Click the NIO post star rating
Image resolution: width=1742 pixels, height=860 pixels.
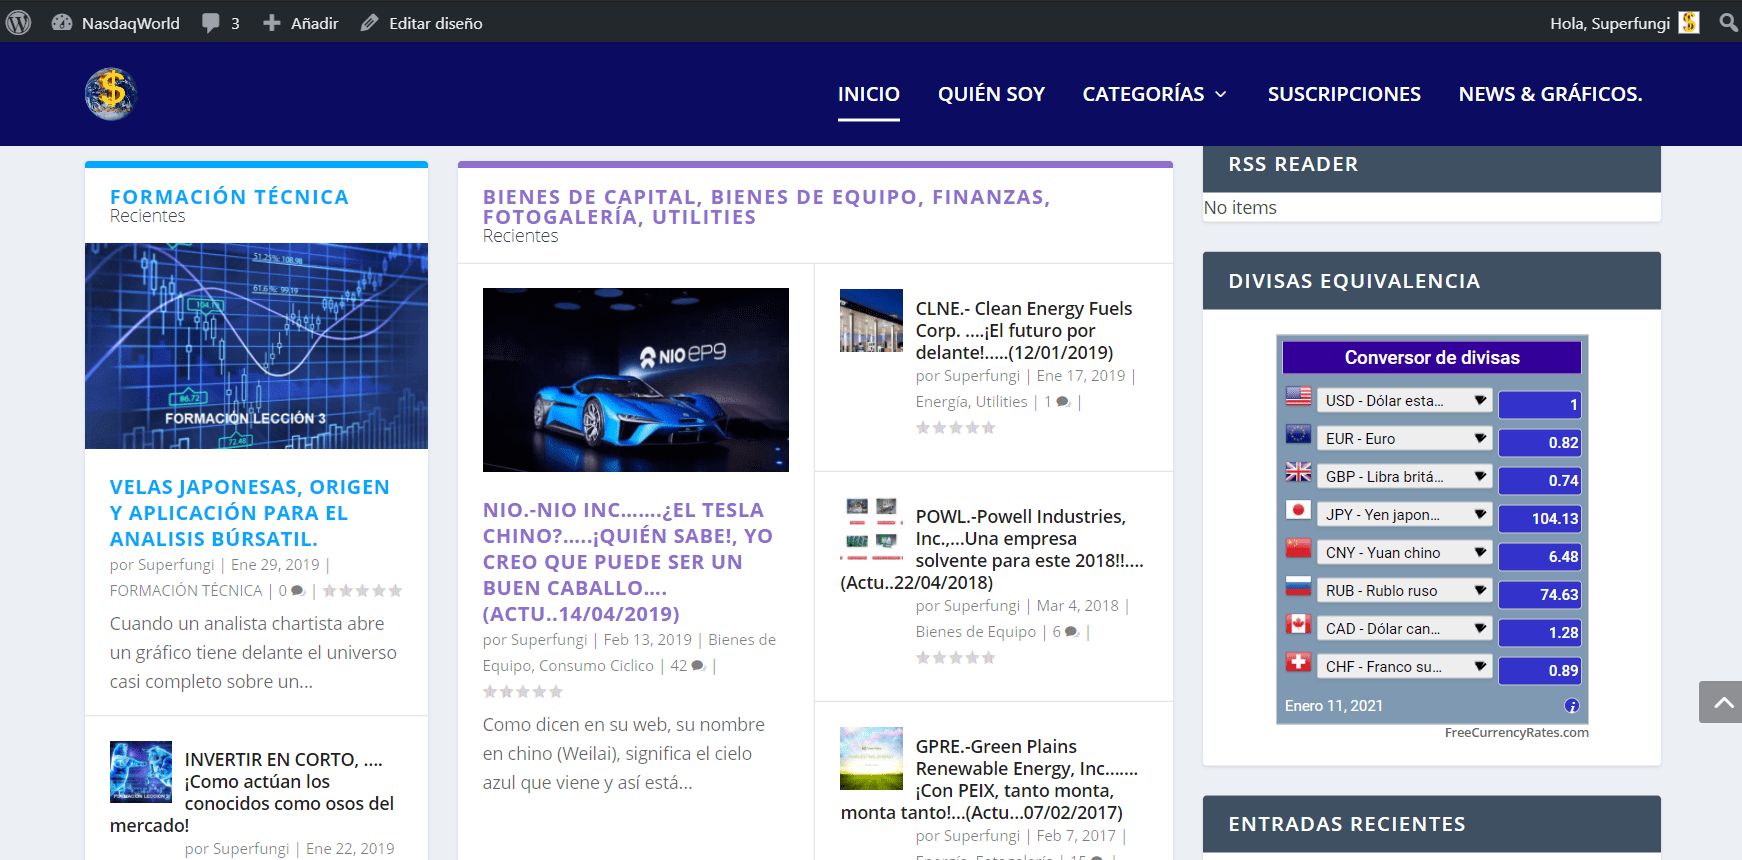pyautogui.click(x=523, y=692)
